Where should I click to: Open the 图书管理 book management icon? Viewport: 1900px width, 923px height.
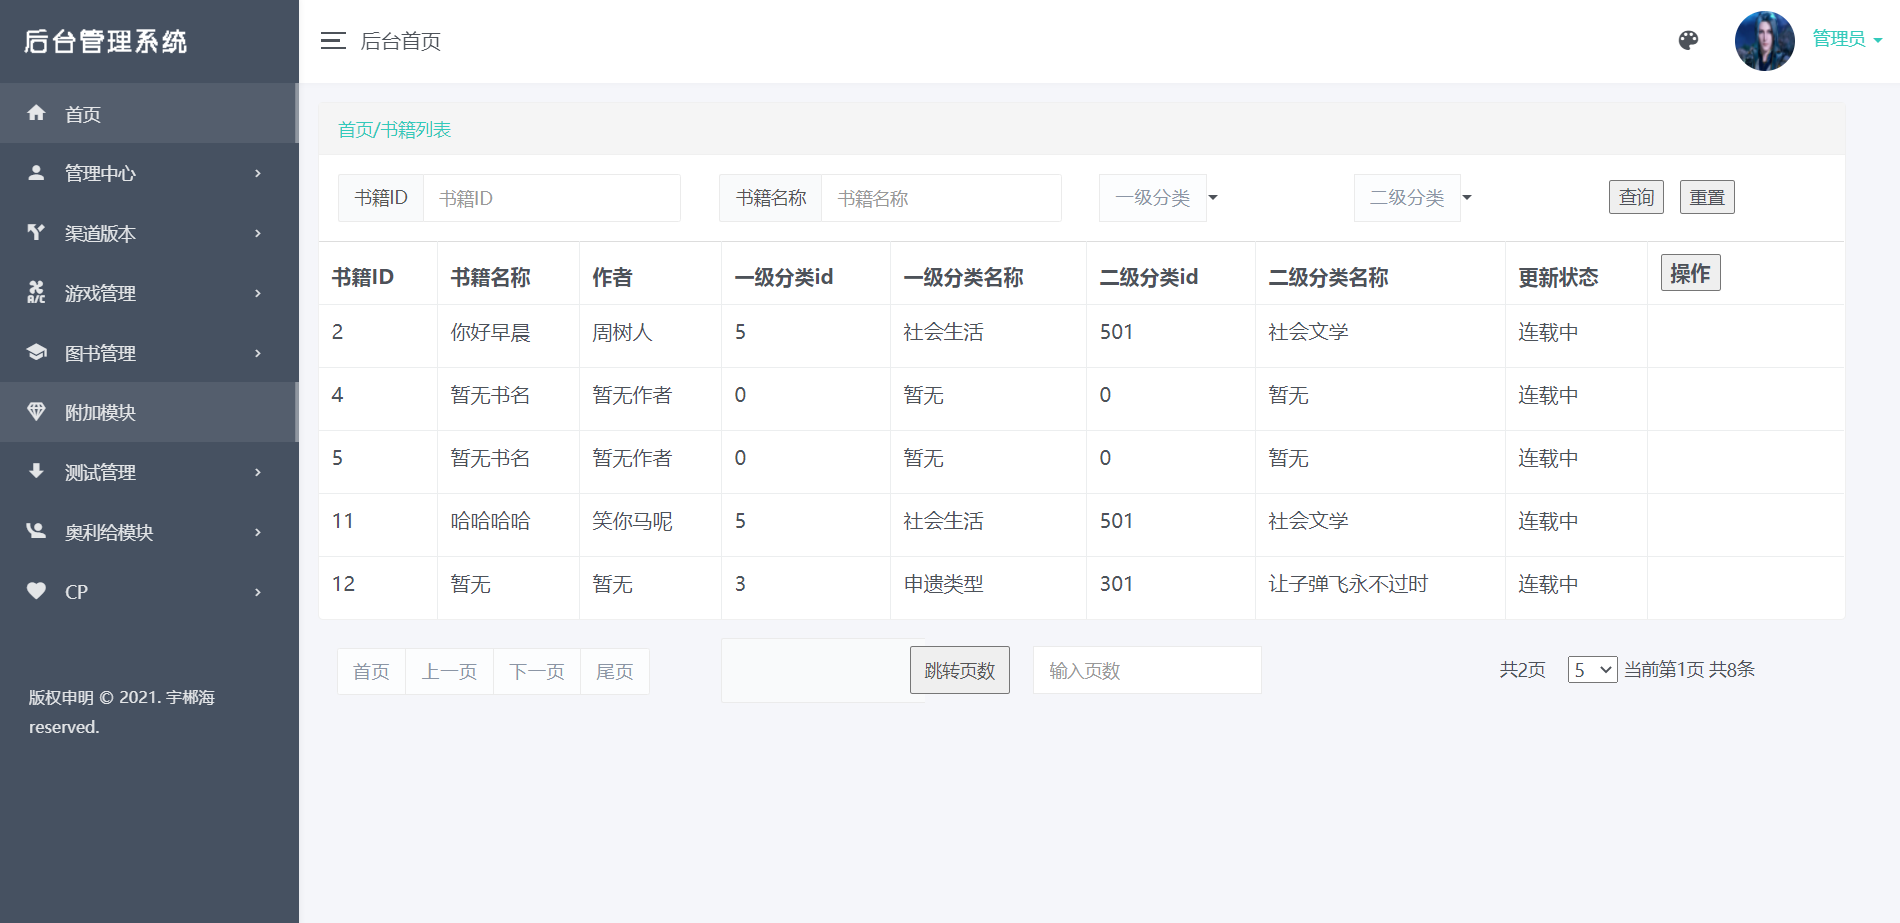[x=36, y=352]
